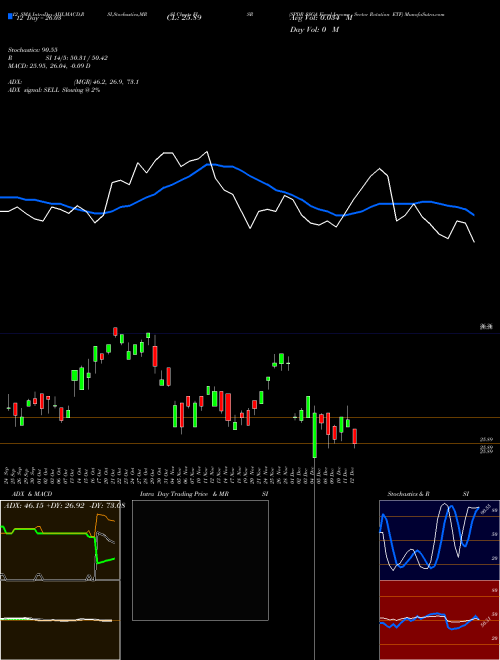Click the tall green candle on 04 Dec

tap(314, 436)
